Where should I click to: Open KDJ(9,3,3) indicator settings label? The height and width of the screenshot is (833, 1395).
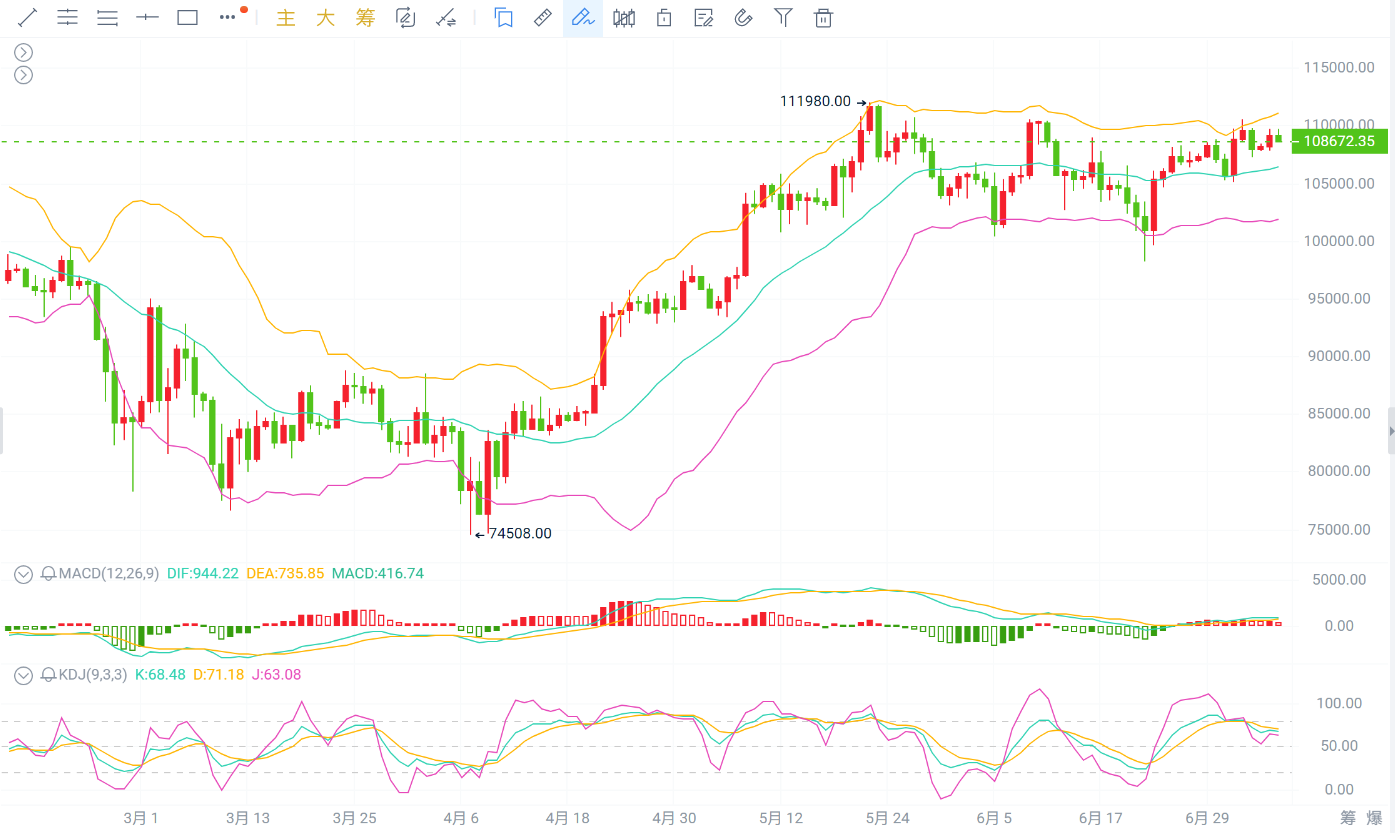pyautogui.click(x=93, y=675)
